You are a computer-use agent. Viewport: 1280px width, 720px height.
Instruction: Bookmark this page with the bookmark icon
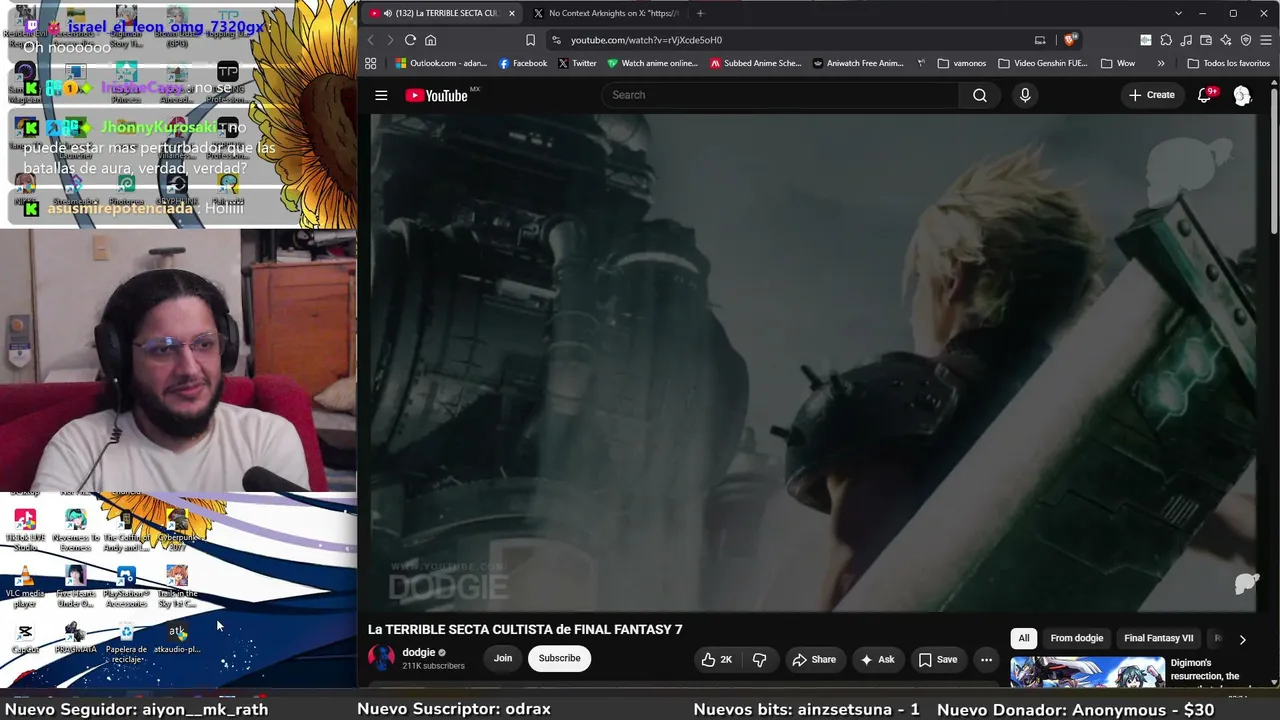(x=530, y=40)
